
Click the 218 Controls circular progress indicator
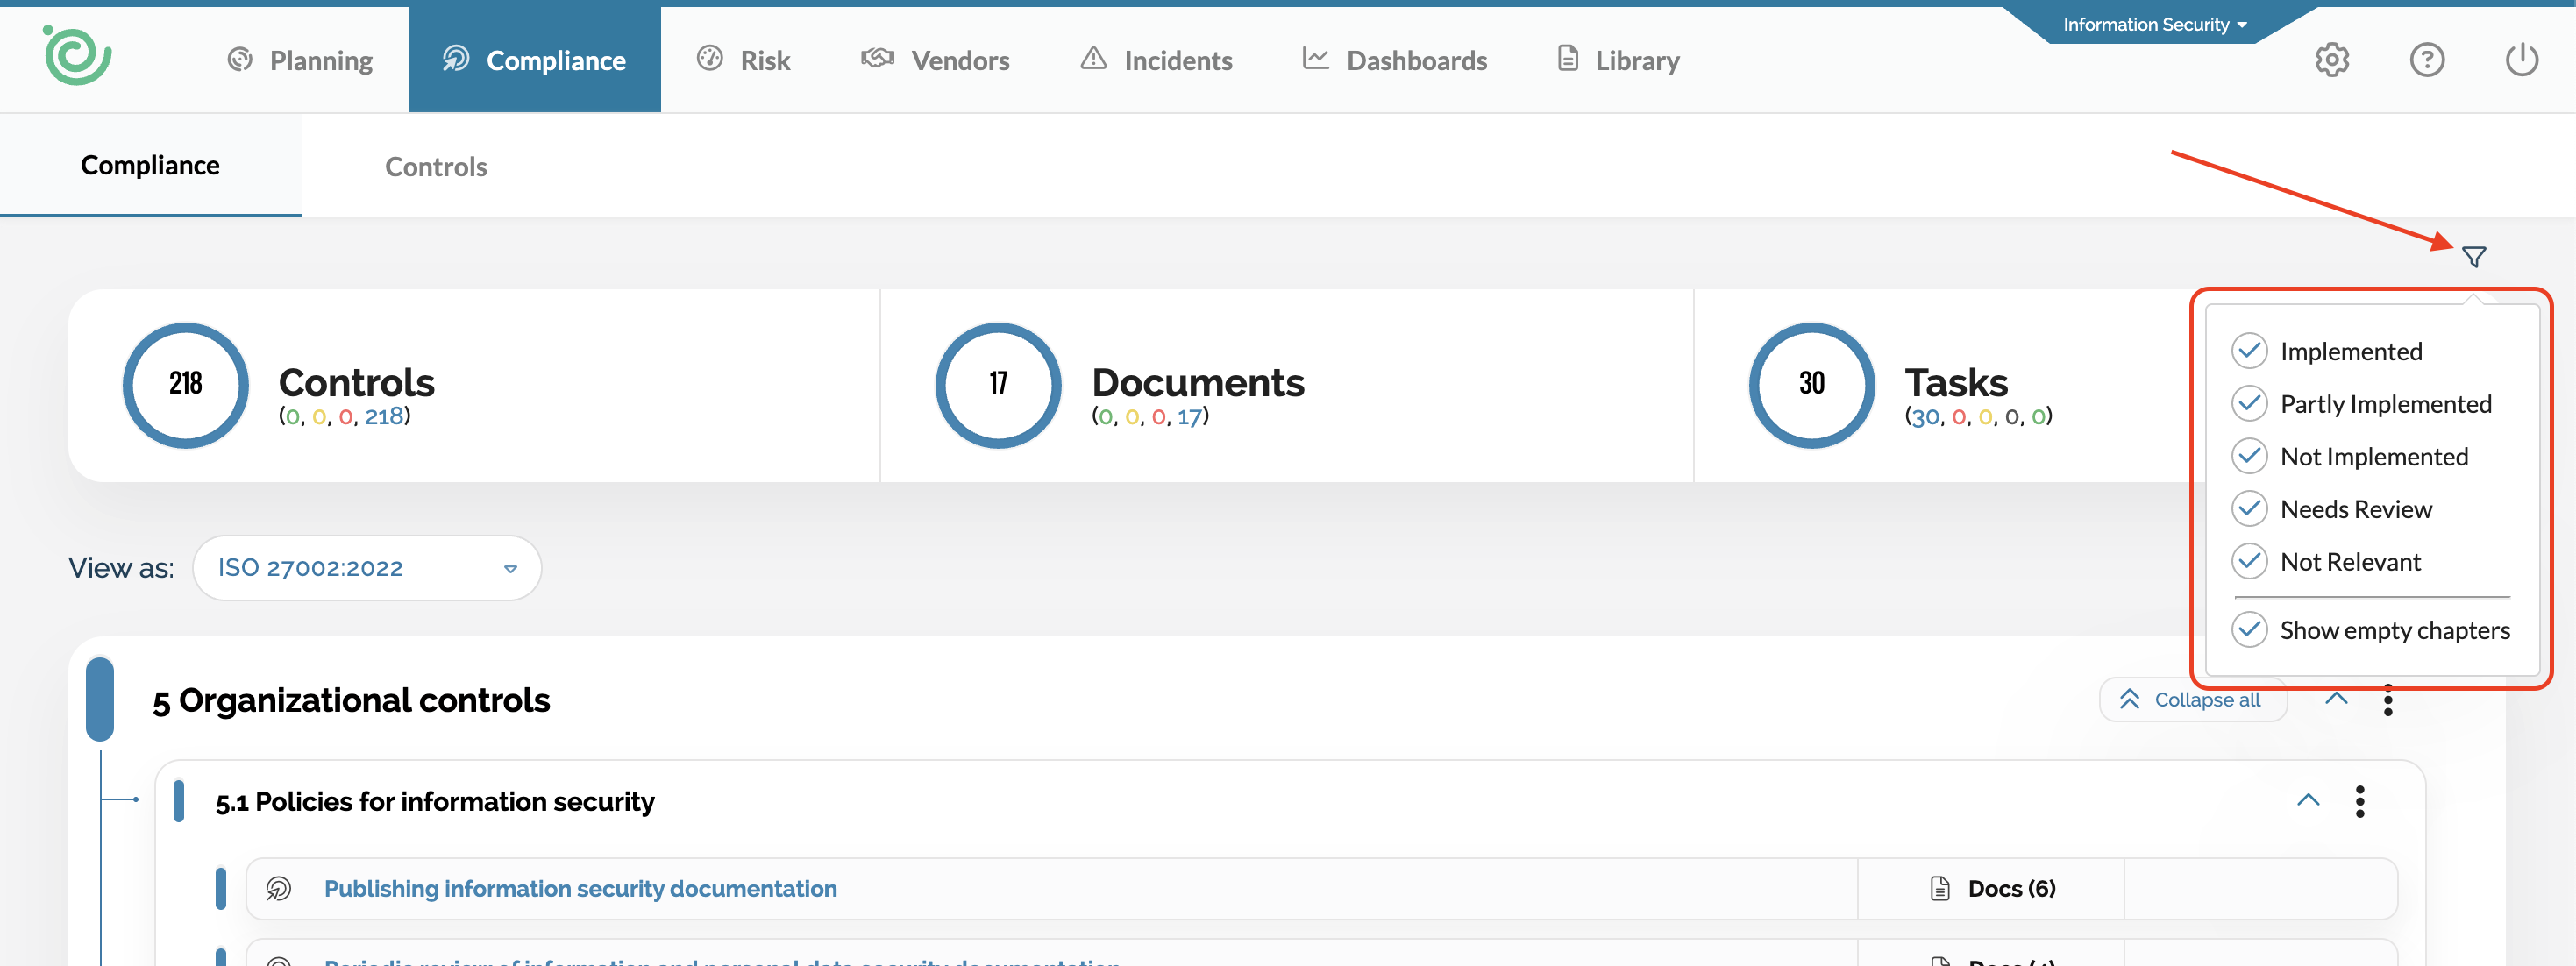[x=186, y=385]
